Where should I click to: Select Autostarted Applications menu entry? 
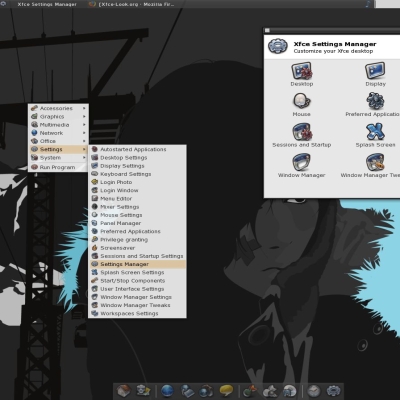click(138, 149)
